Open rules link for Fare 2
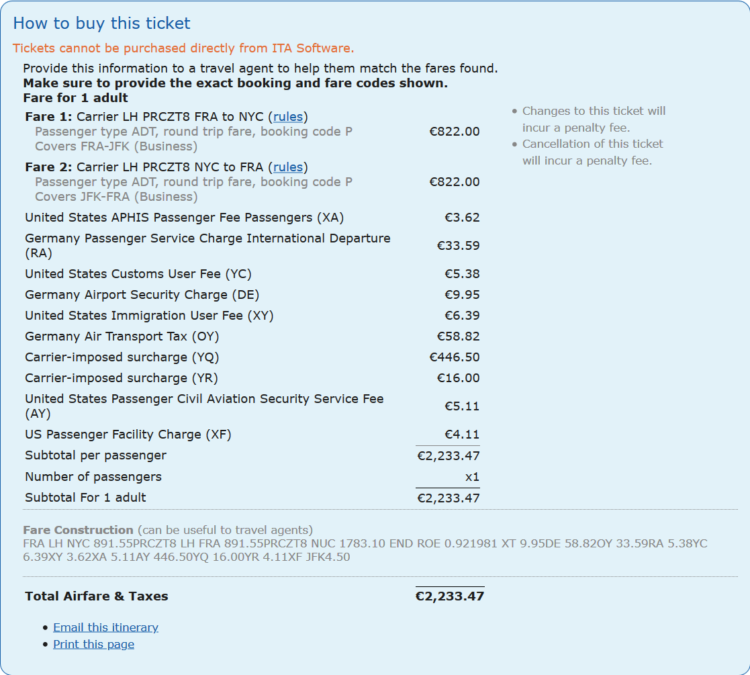 (288, 167)
